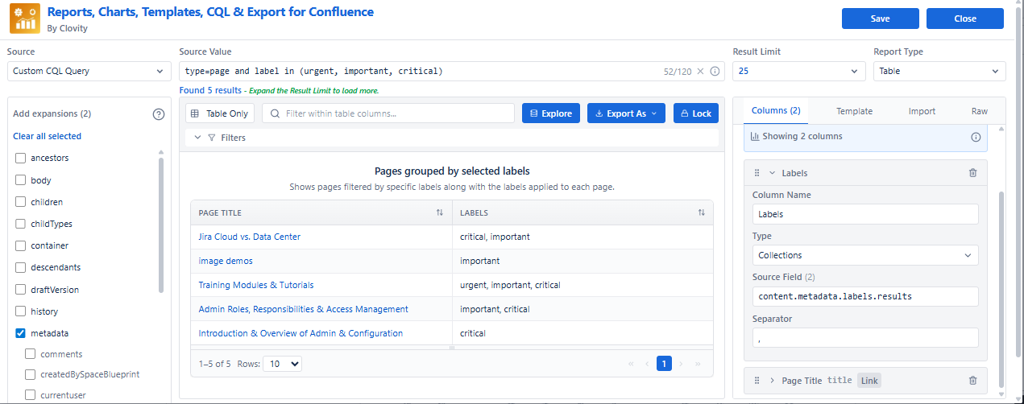Screen dimensions: 1024x404
Task: Sort by the LABELS sort icon
Action: 701,213
